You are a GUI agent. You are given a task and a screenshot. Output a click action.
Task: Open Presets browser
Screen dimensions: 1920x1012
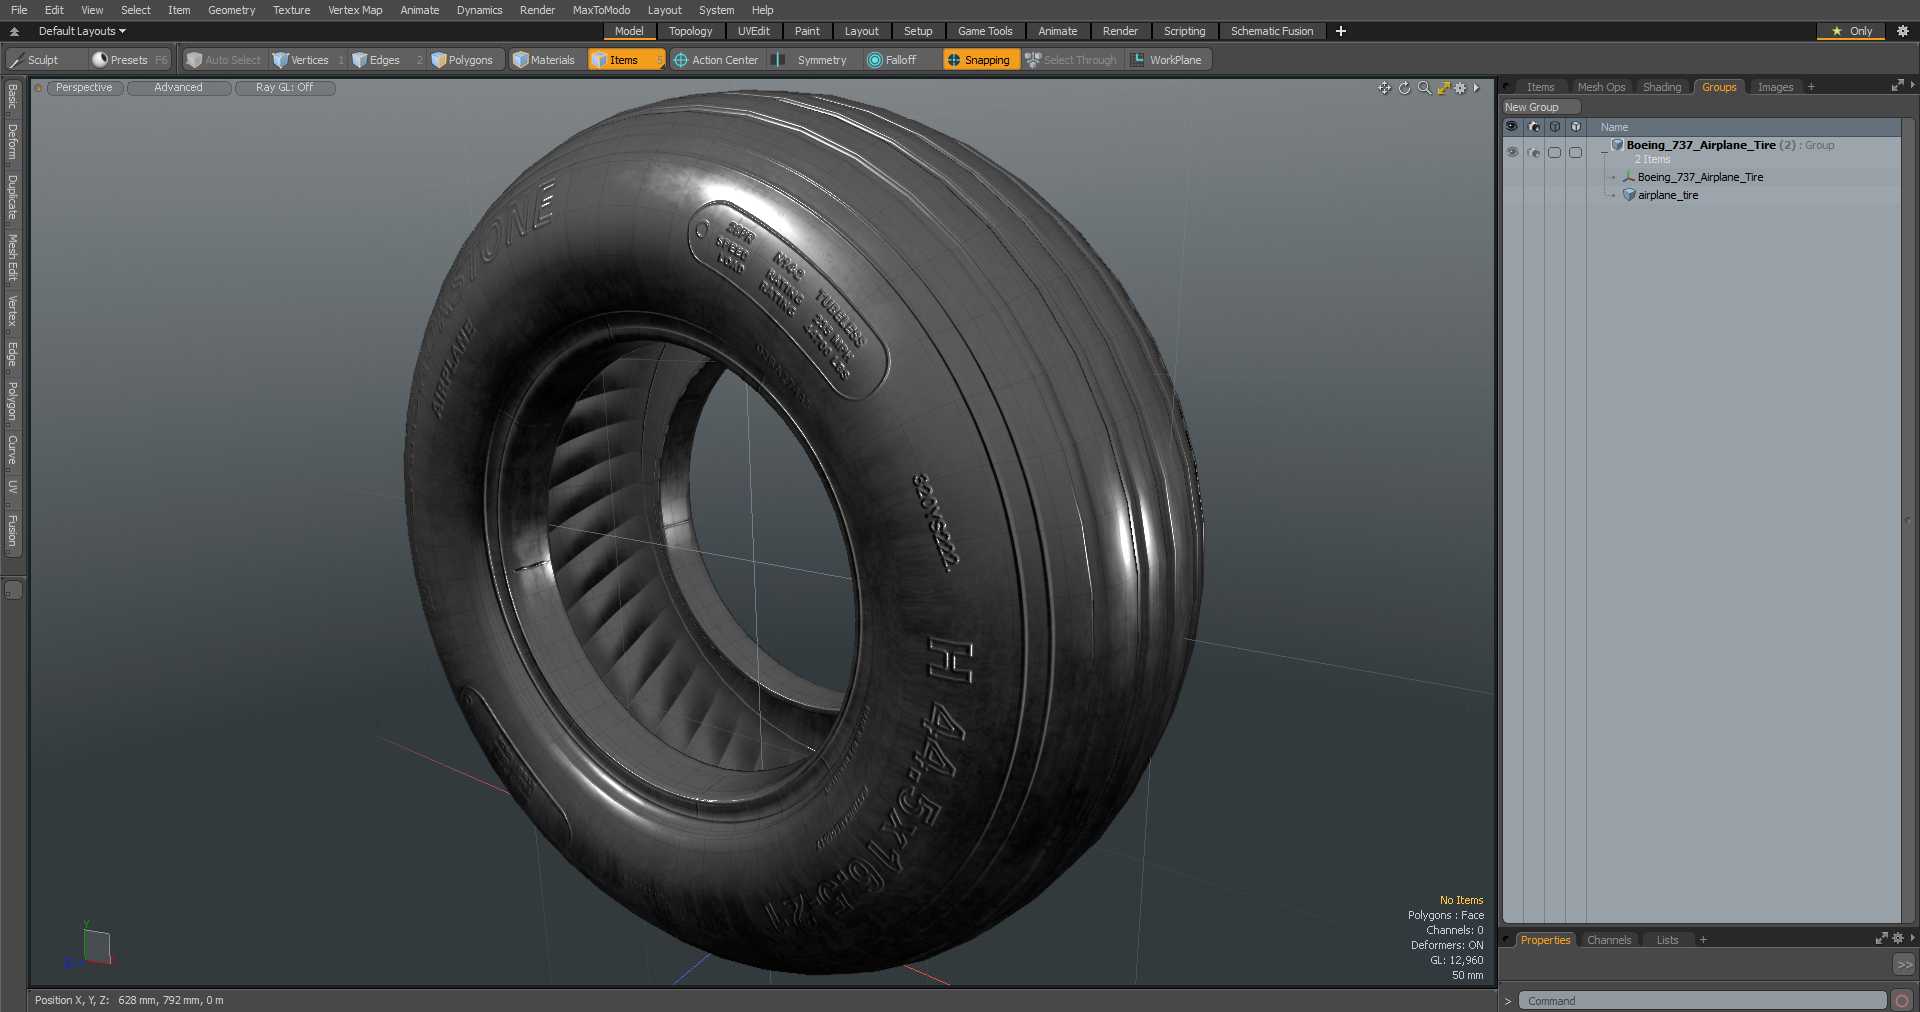point(129,60)
